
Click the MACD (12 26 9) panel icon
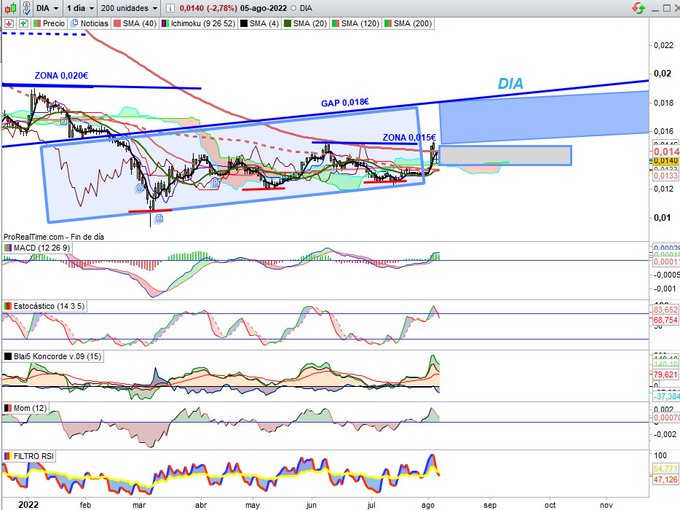pyautogui.click(x=6, y=248)
